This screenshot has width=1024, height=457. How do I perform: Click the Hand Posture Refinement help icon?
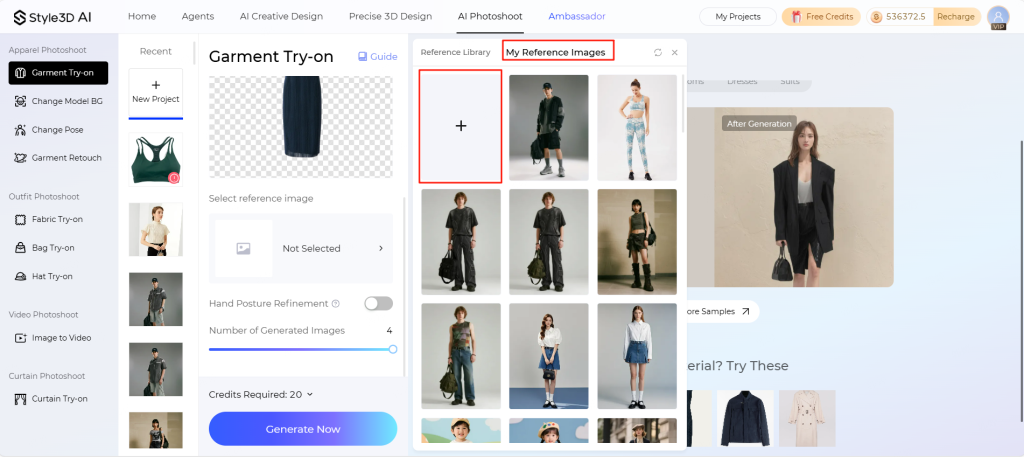336,304
